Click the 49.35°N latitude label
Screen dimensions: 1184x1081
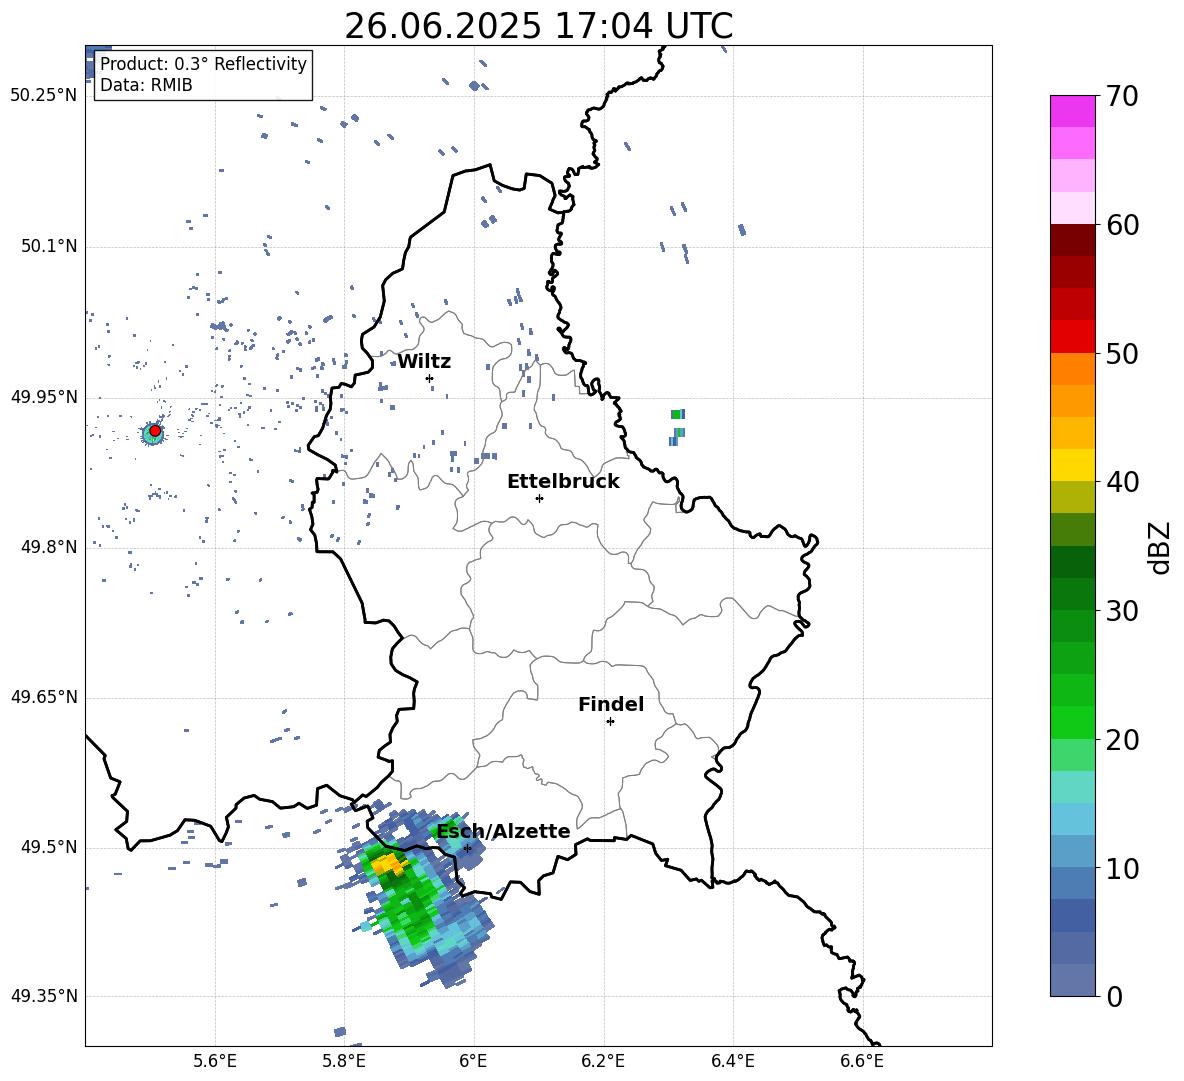click(x=43, y=996)
